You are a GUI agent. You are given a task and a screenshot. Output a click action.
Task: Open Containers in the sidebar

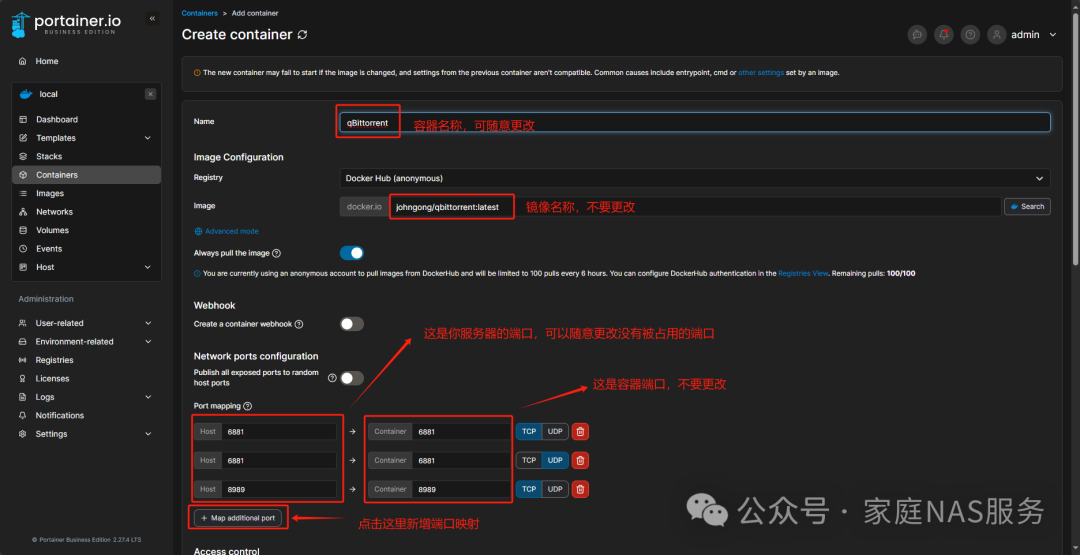coord(86,175)
